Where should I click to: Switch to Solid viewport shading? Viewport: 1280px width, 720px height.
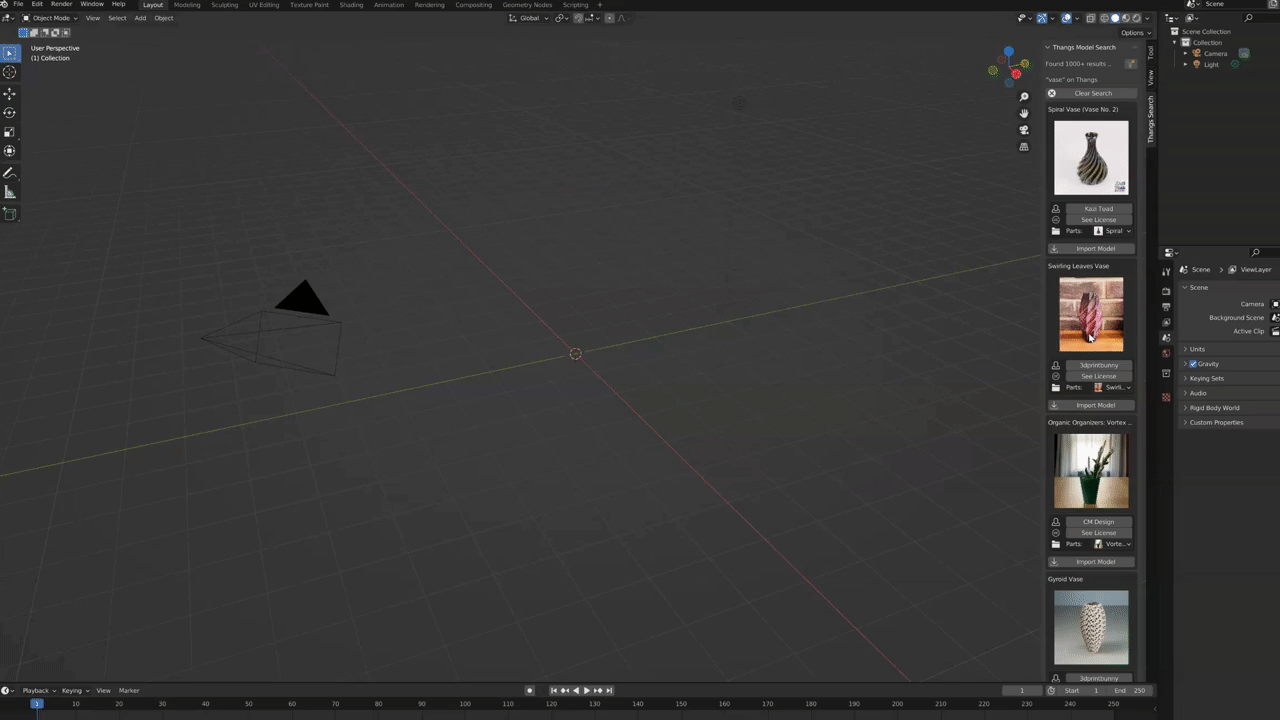1114,18
